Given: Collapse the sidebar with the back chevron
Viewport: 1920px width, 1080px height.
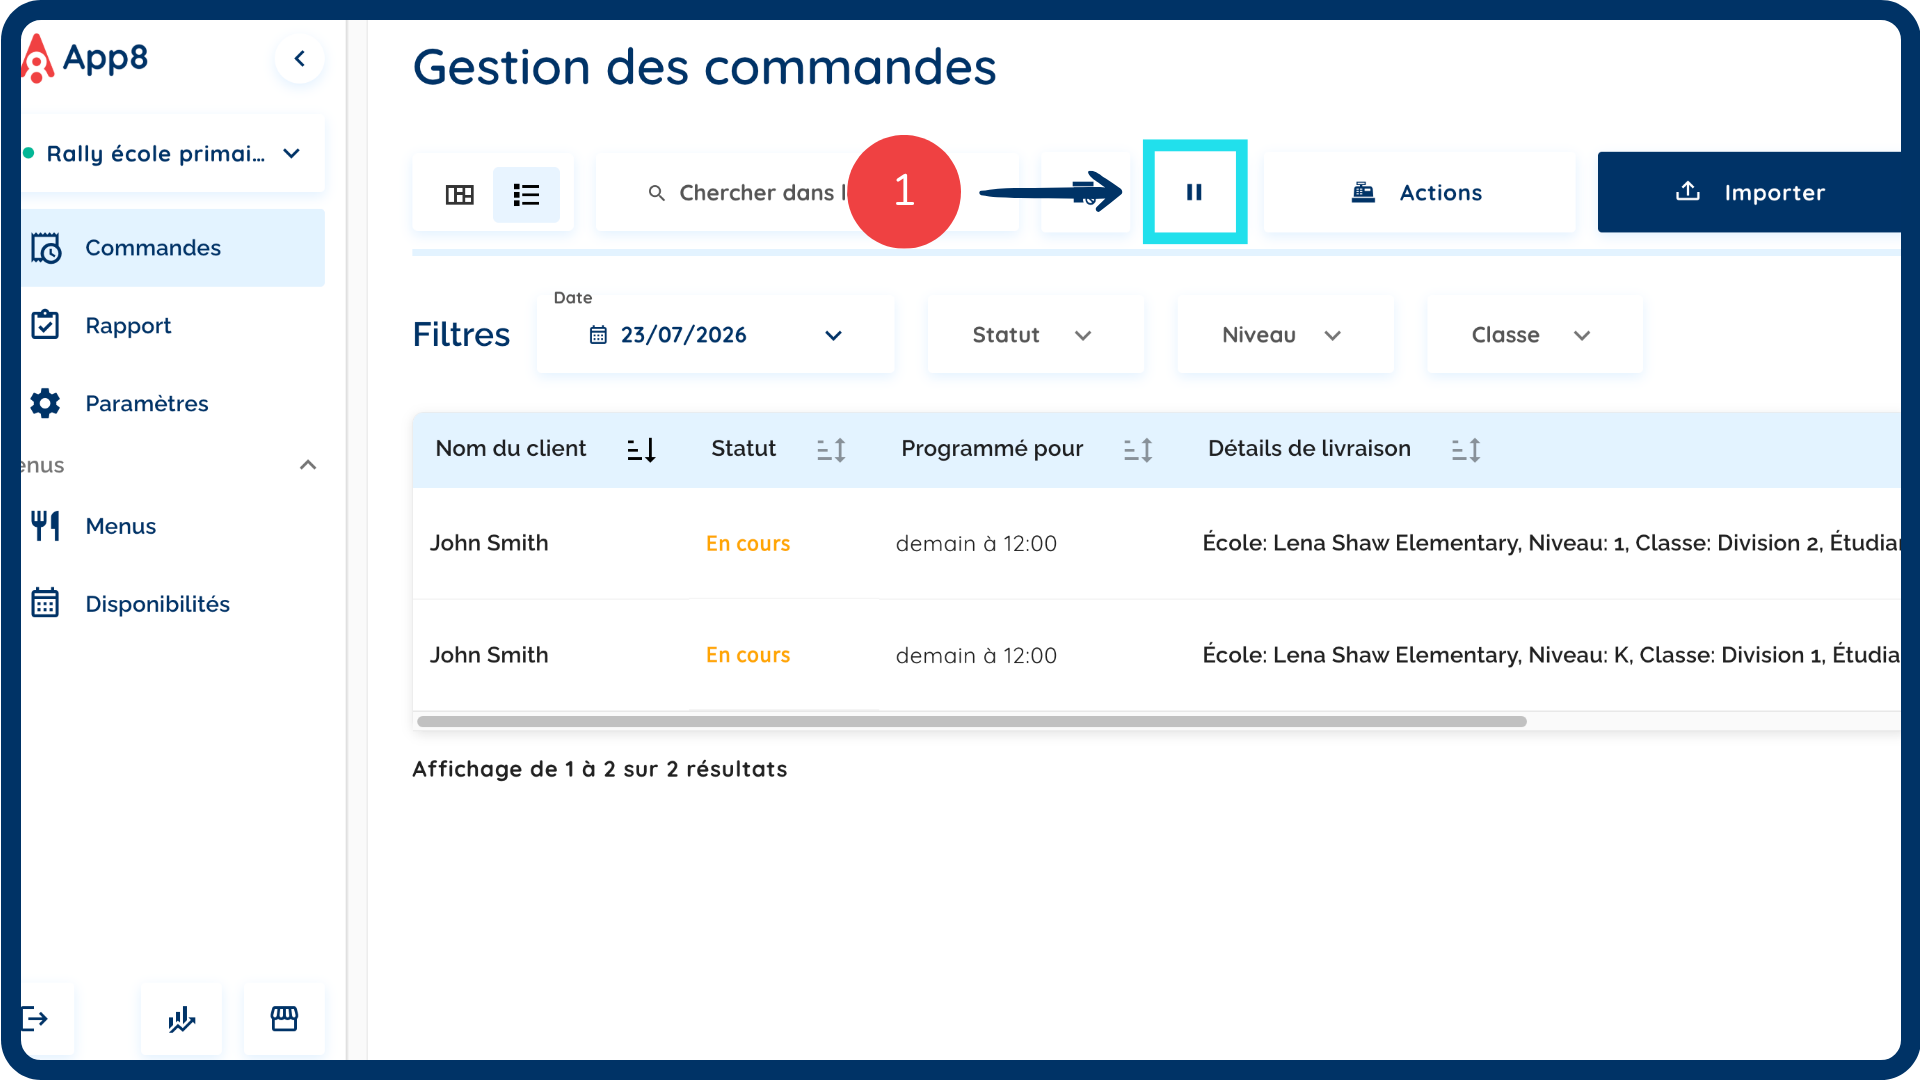Looking at the screenshot, I should pyautogui.click(x=299, y=59).
